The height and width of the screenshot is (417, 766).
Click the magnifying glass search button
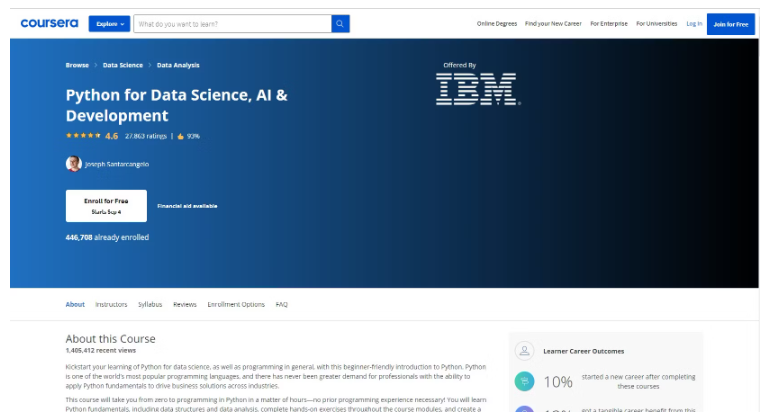(x=340, y=24)
